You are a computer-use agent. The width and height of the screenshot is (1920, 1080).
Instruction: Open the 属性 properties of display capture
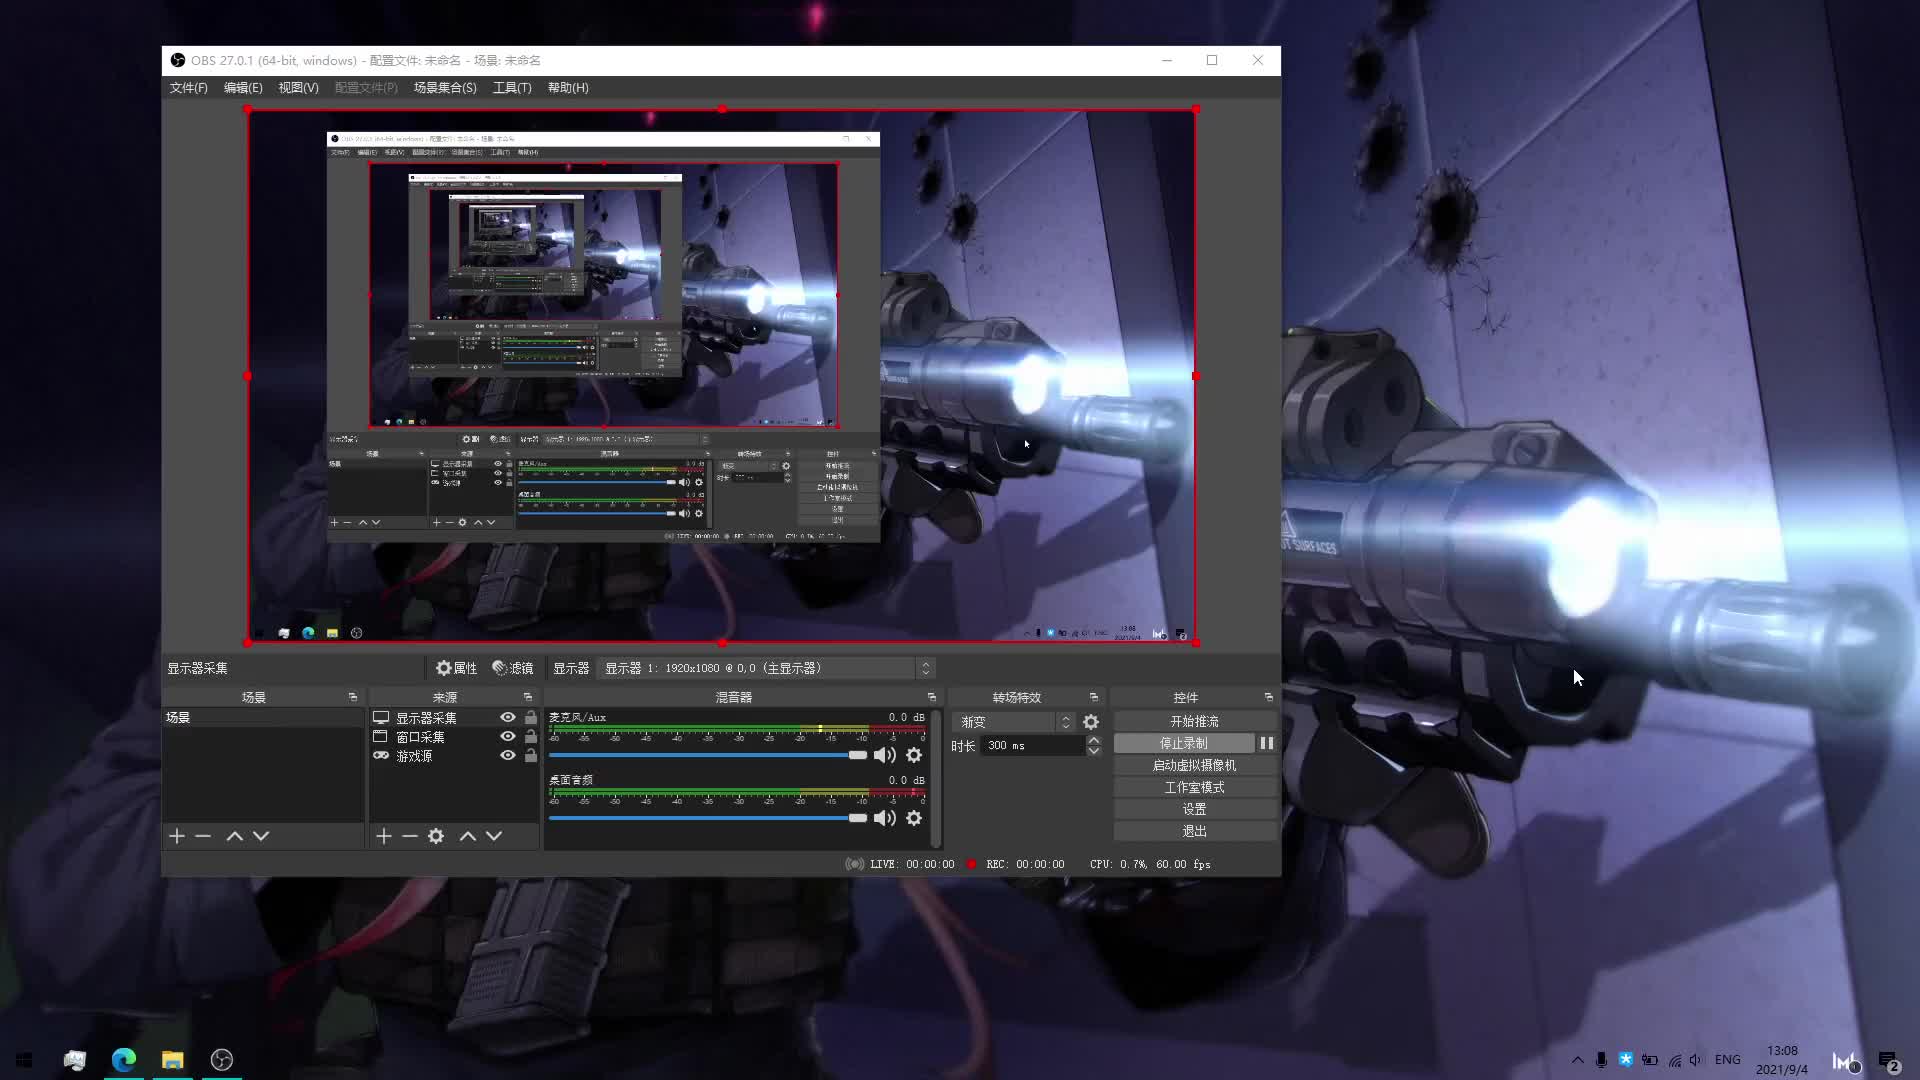click(x=456, y=668)
